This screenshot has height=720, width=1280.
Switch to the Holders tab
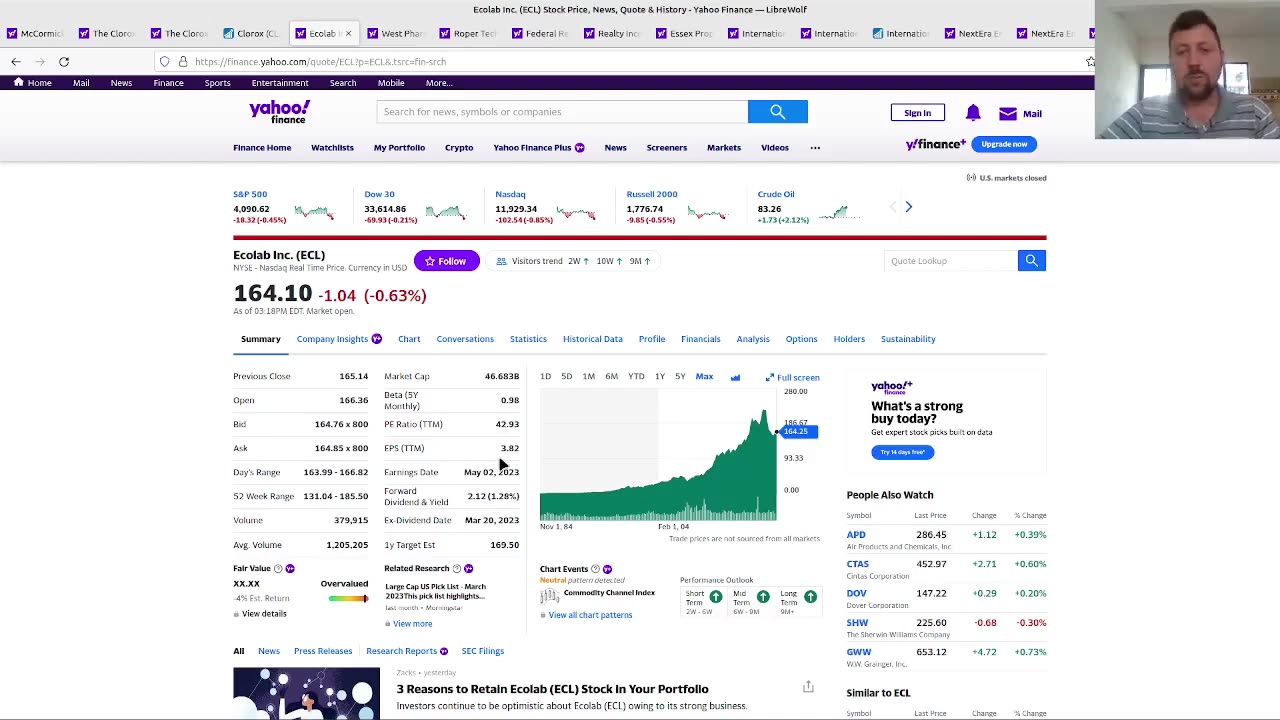pyautogui.click(x=849, y=339)
